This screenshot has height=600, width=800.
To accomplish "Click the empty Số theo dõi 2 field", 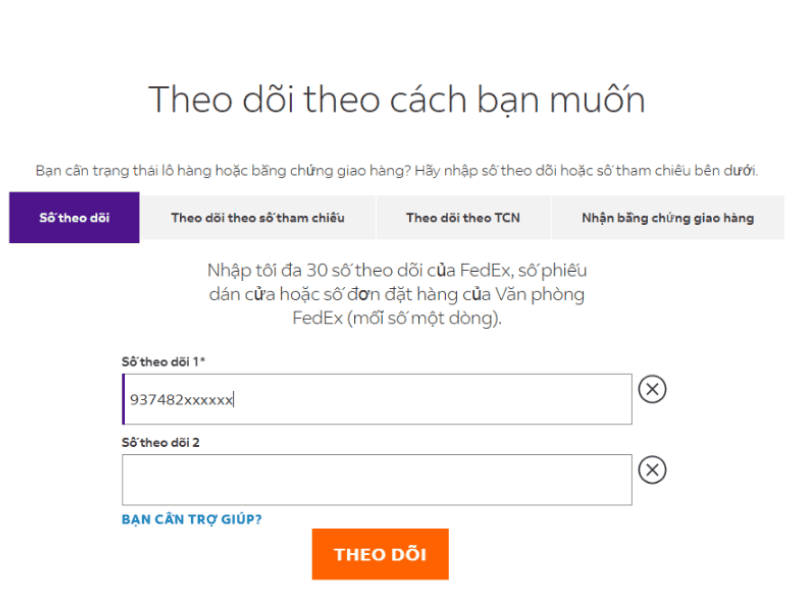I will point(377,480).
